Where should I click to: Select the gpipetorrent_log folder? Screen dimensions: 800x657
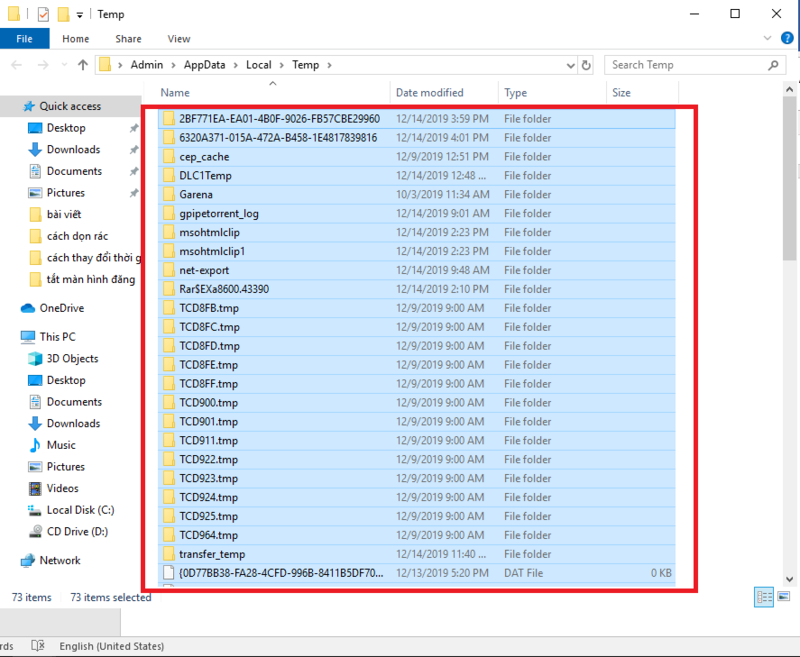pos(417,213)
